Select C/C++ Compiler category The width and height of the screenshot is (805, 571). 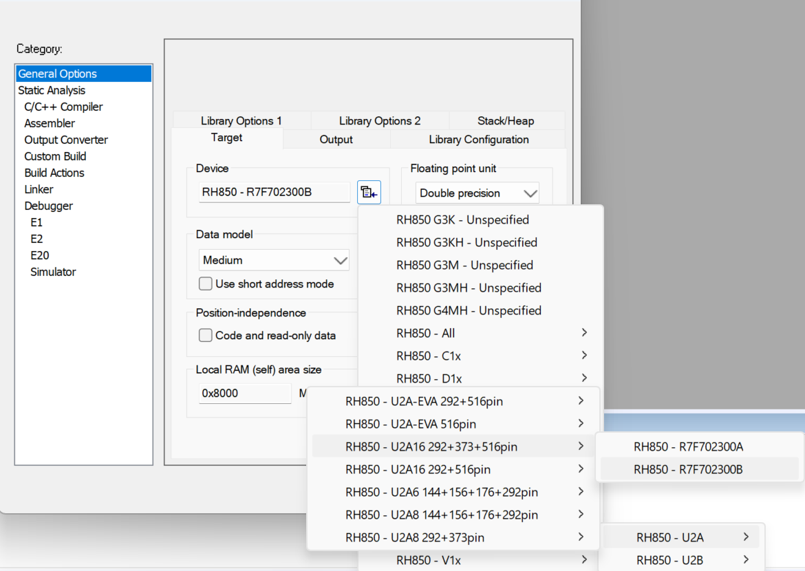pyautogui.click(x=63, y=107)
